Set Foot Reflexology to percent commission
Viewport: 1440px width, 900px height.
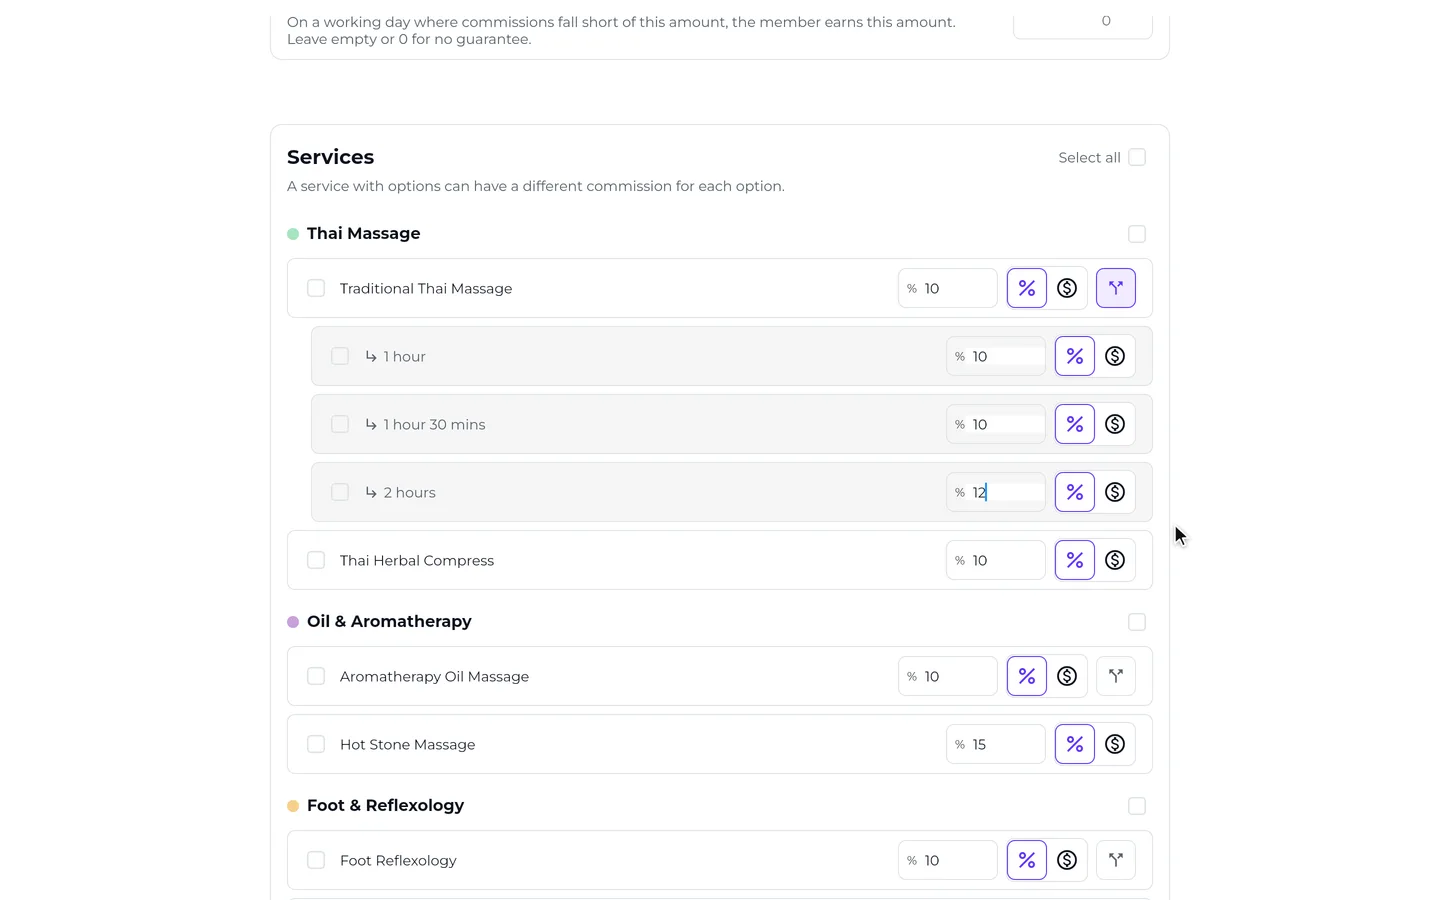click(1027, 860)
